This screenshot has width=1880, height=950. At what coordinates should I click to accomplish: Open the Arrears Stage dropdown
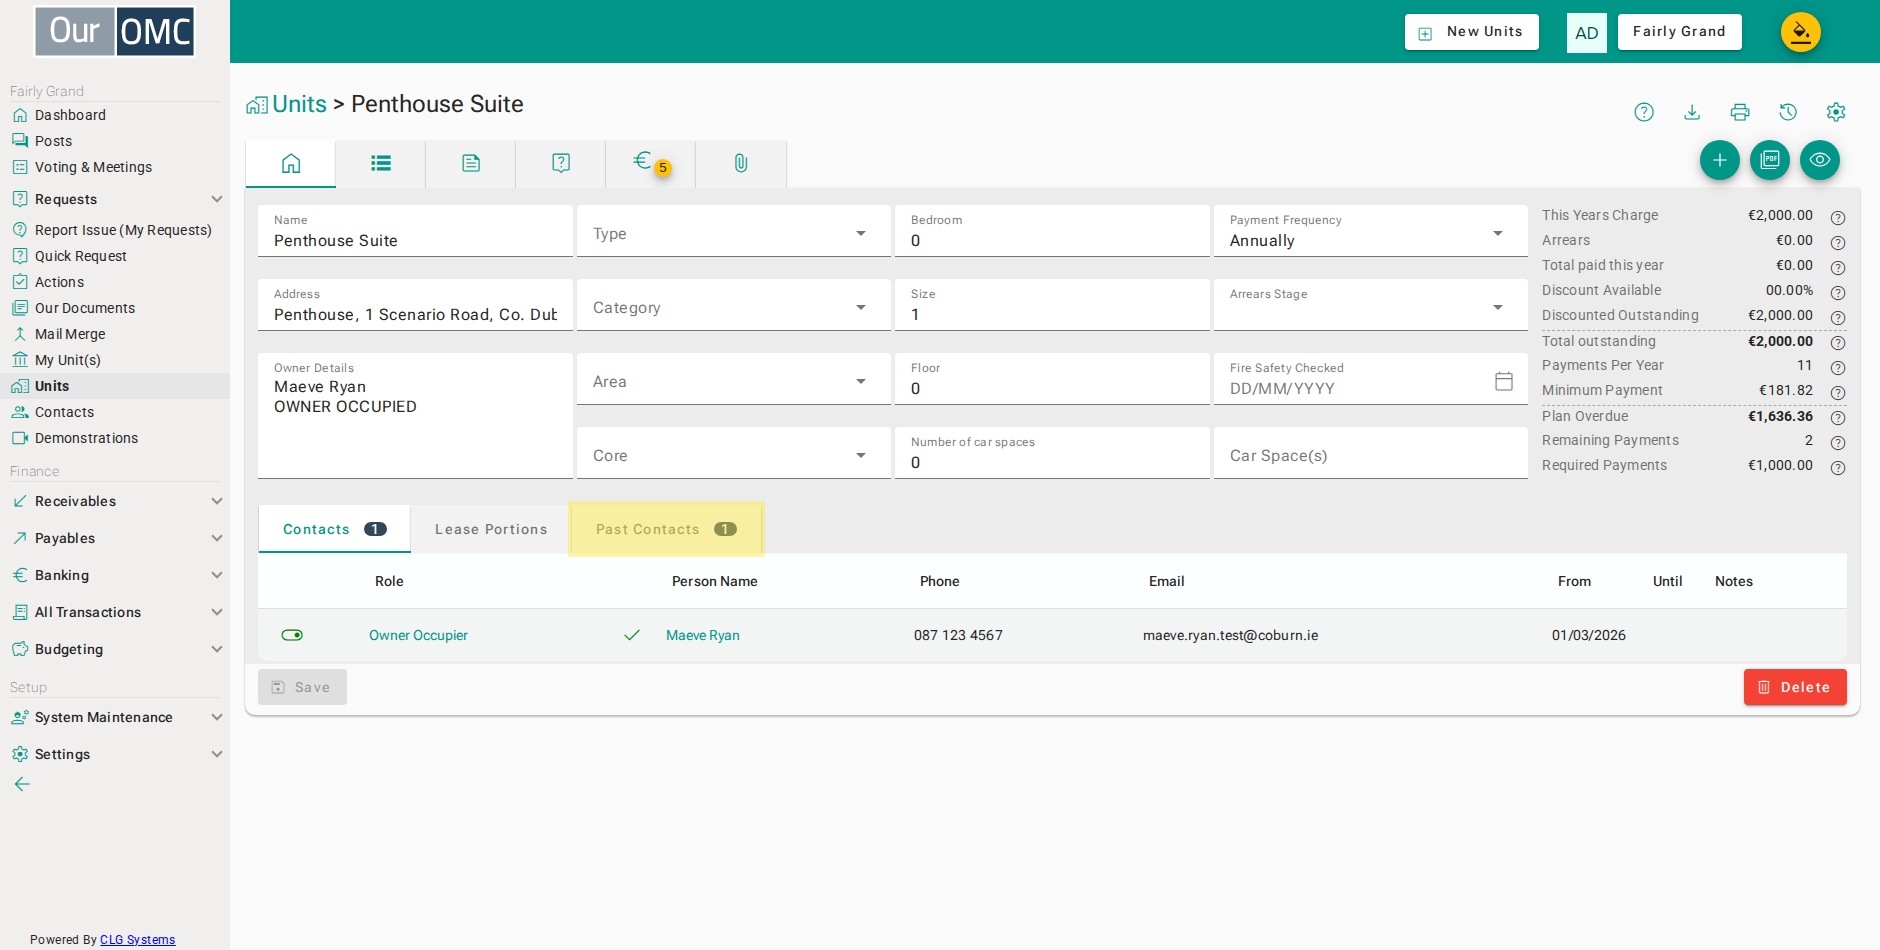pos(1371,305)
